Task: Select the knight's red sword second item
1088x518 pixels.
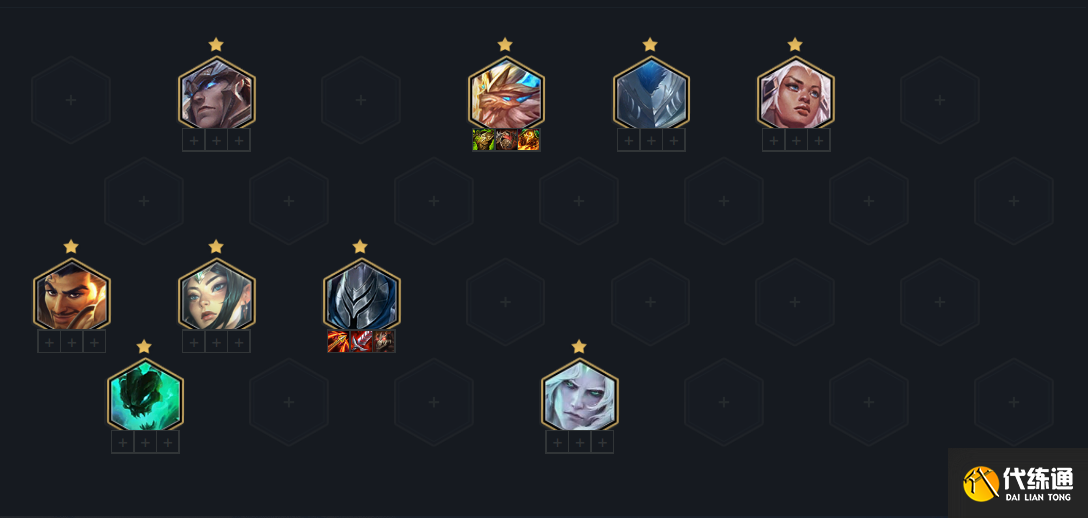Action: tap(361, 341)
